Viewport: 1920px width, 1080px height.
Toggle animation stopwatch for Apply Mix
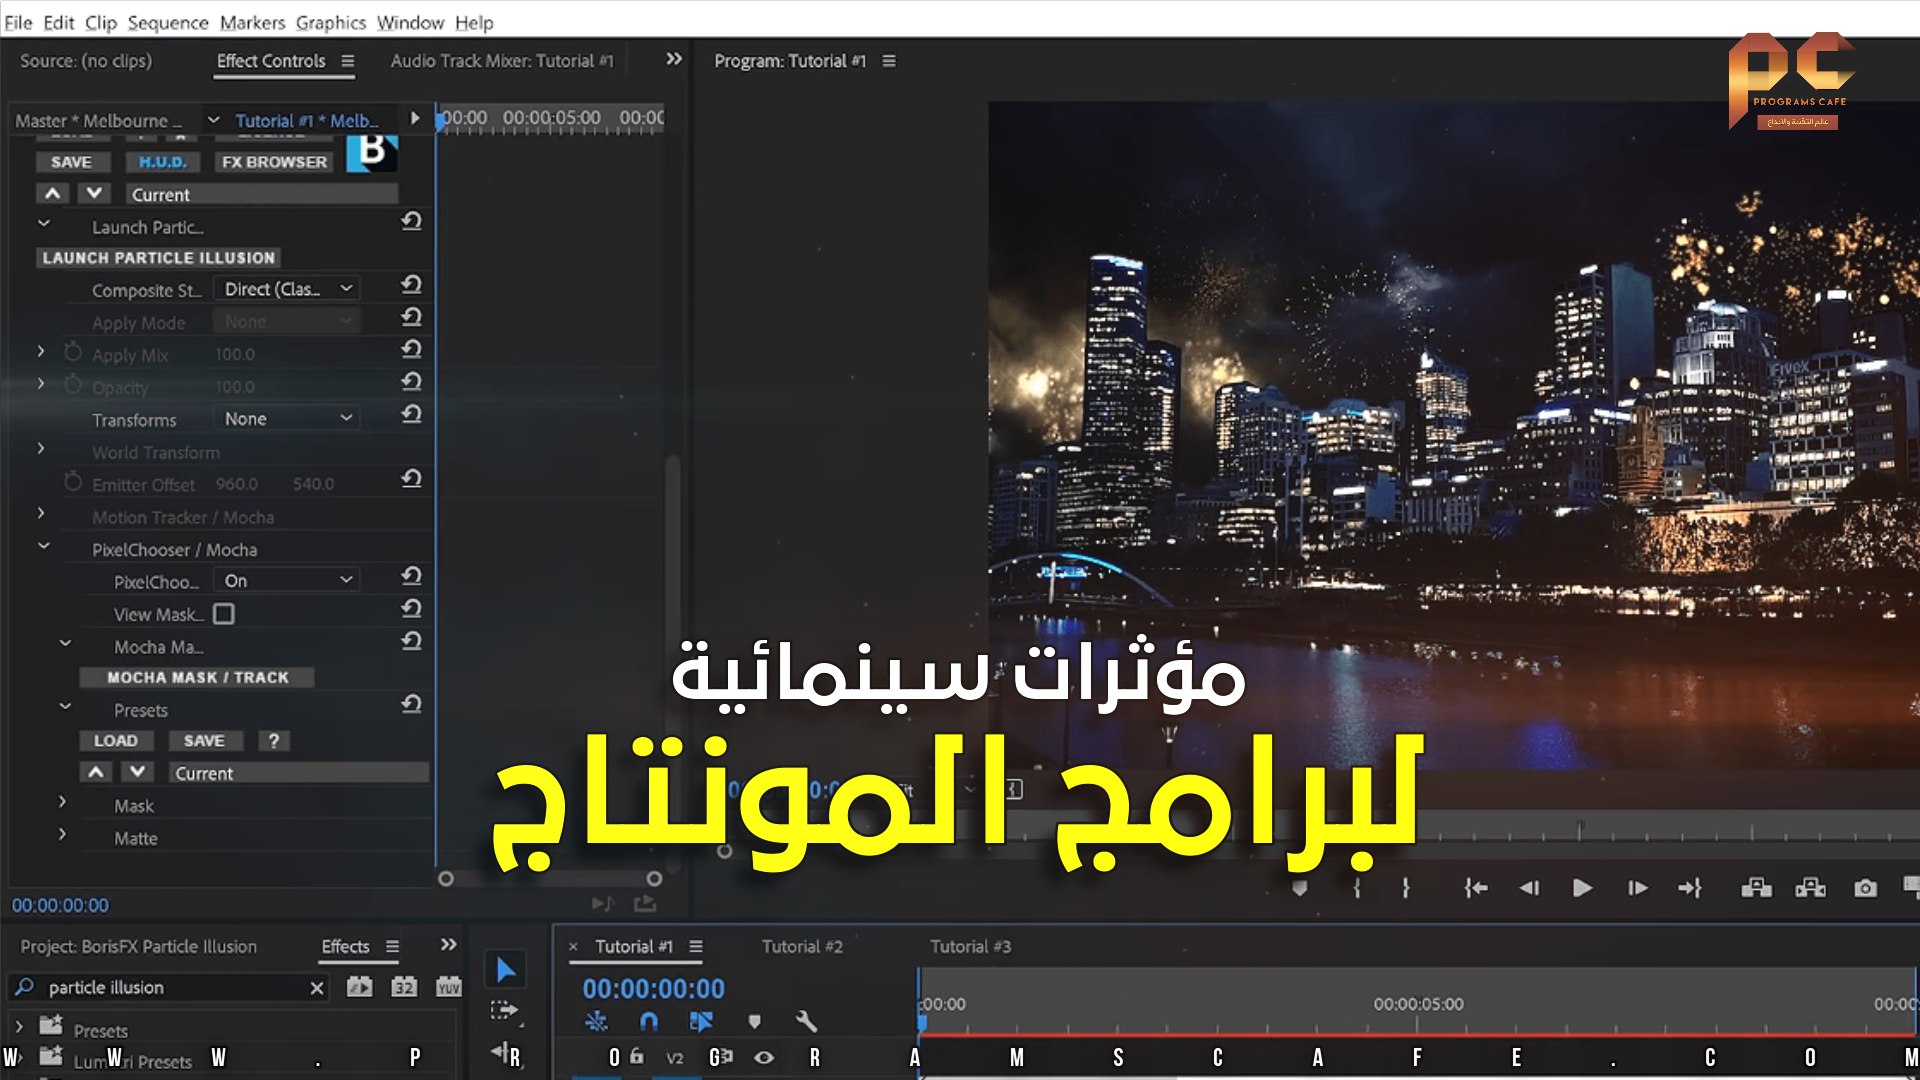[x=73, y=352]
